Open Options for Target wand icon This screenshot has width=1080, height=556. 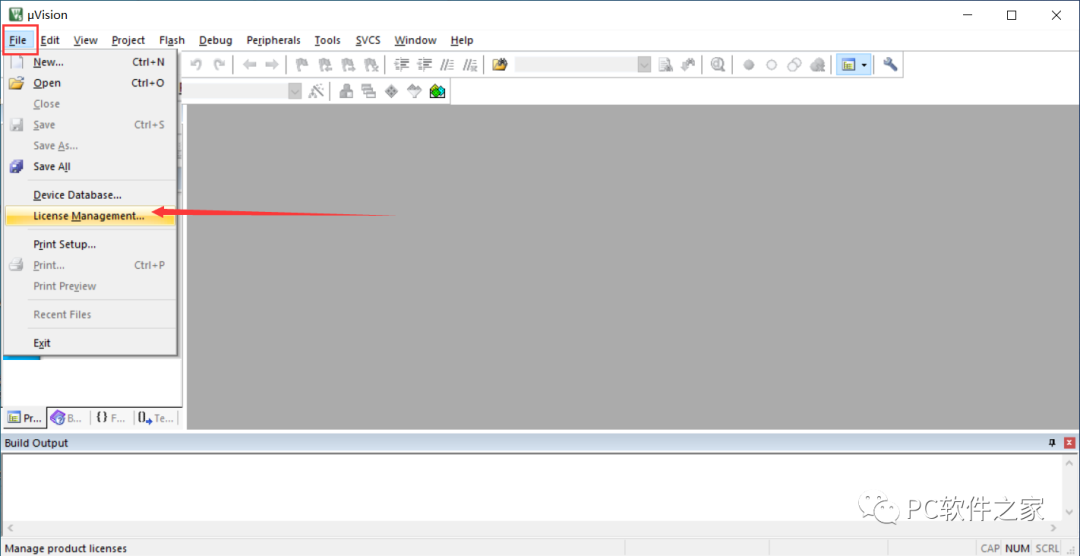tap(316, 91)
